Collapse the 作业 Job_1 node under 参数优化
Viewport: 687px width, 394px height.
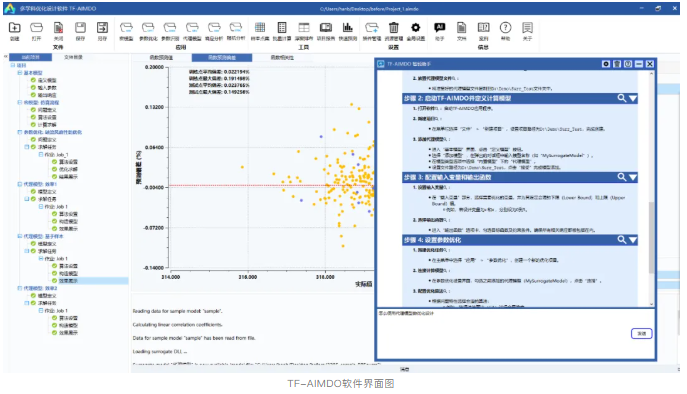point(41,155)
